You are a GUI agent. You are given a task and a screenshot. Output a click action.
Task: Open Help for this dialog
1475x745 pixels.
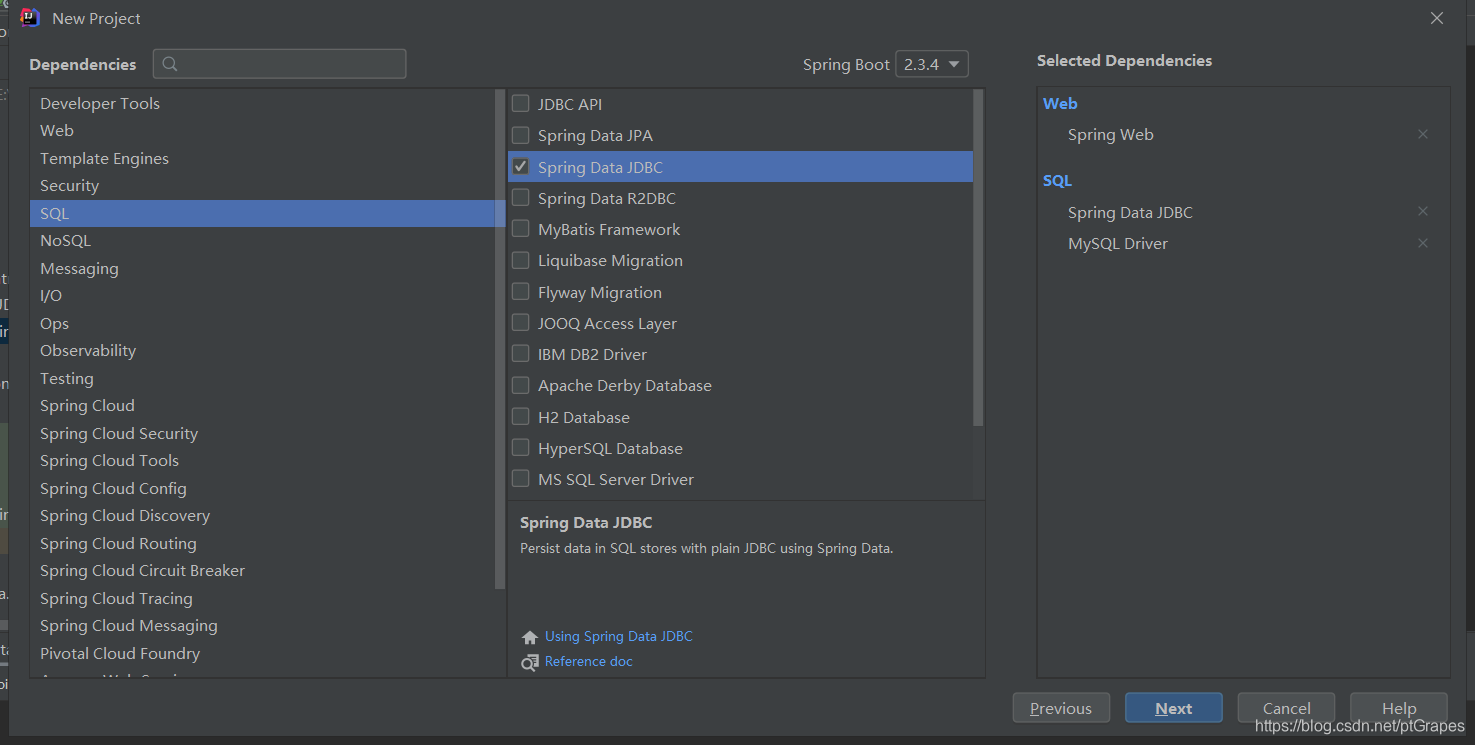pos(1399,708)
